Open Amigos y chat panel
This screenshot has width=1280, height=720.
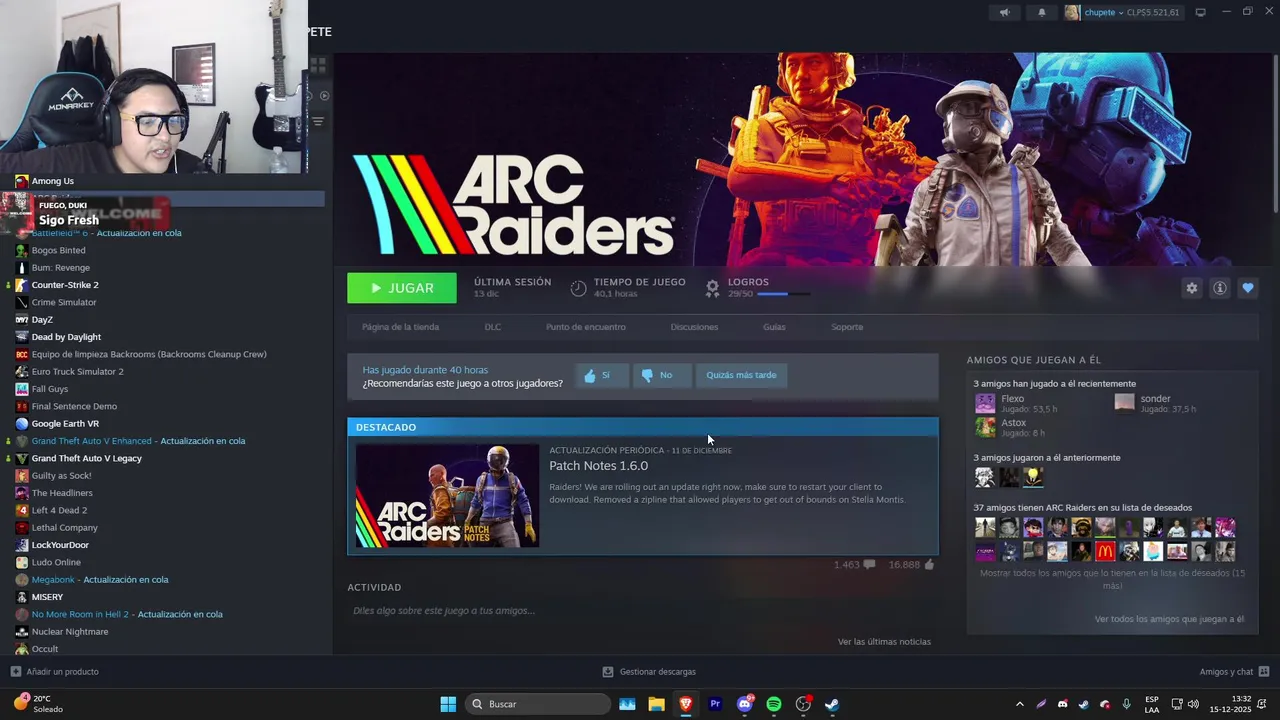coord(1234,672)
